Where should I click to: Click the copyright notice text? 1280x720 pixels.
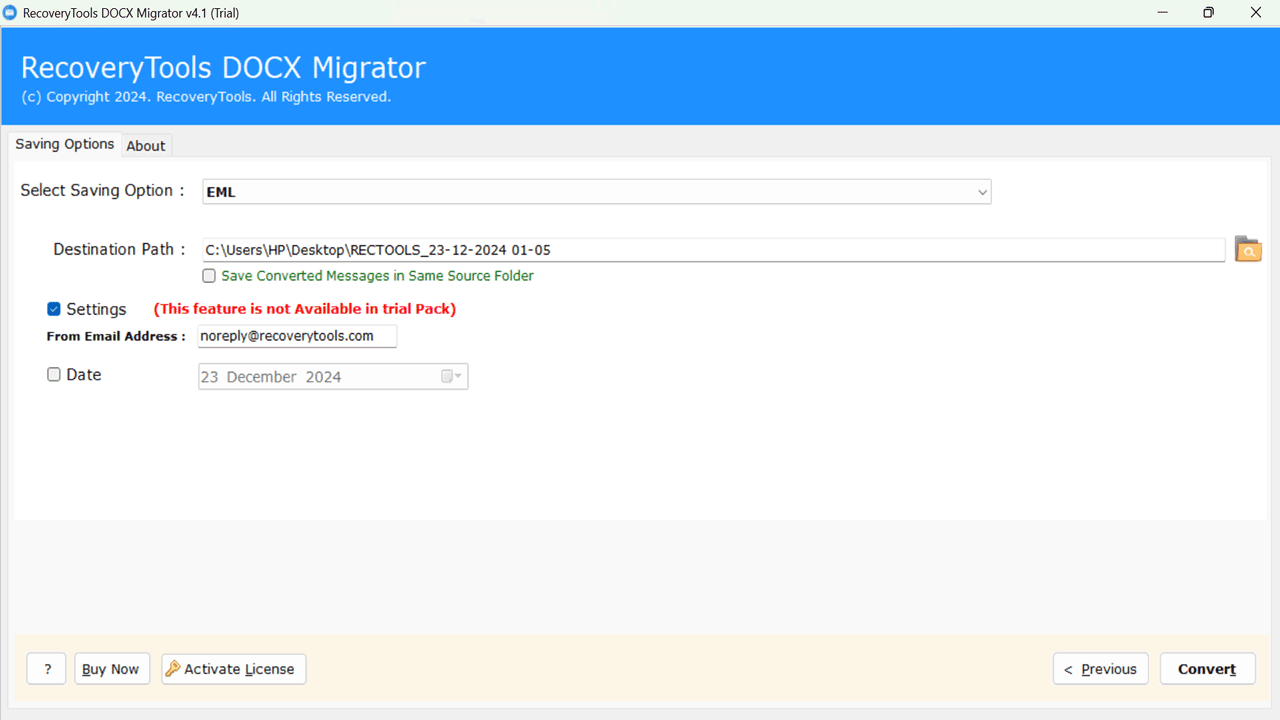[206, 97]
